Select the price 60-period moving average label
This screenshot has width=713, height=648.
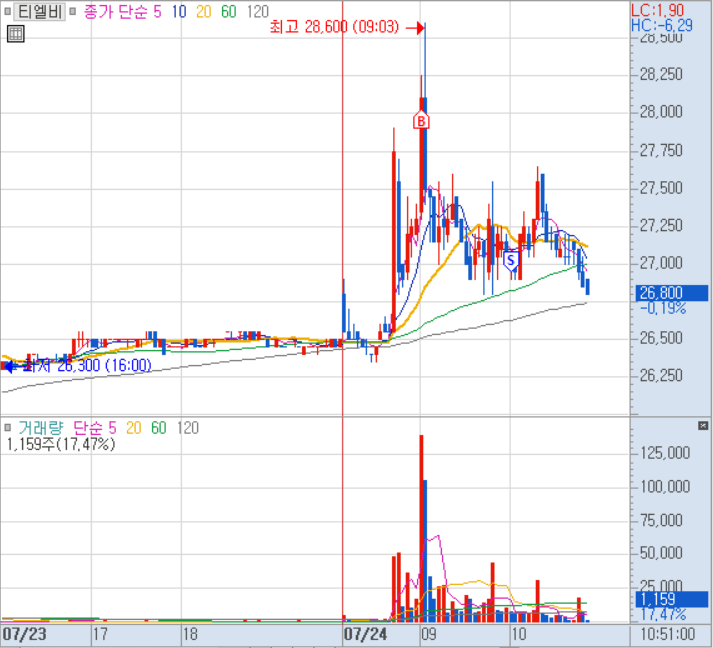228,12
